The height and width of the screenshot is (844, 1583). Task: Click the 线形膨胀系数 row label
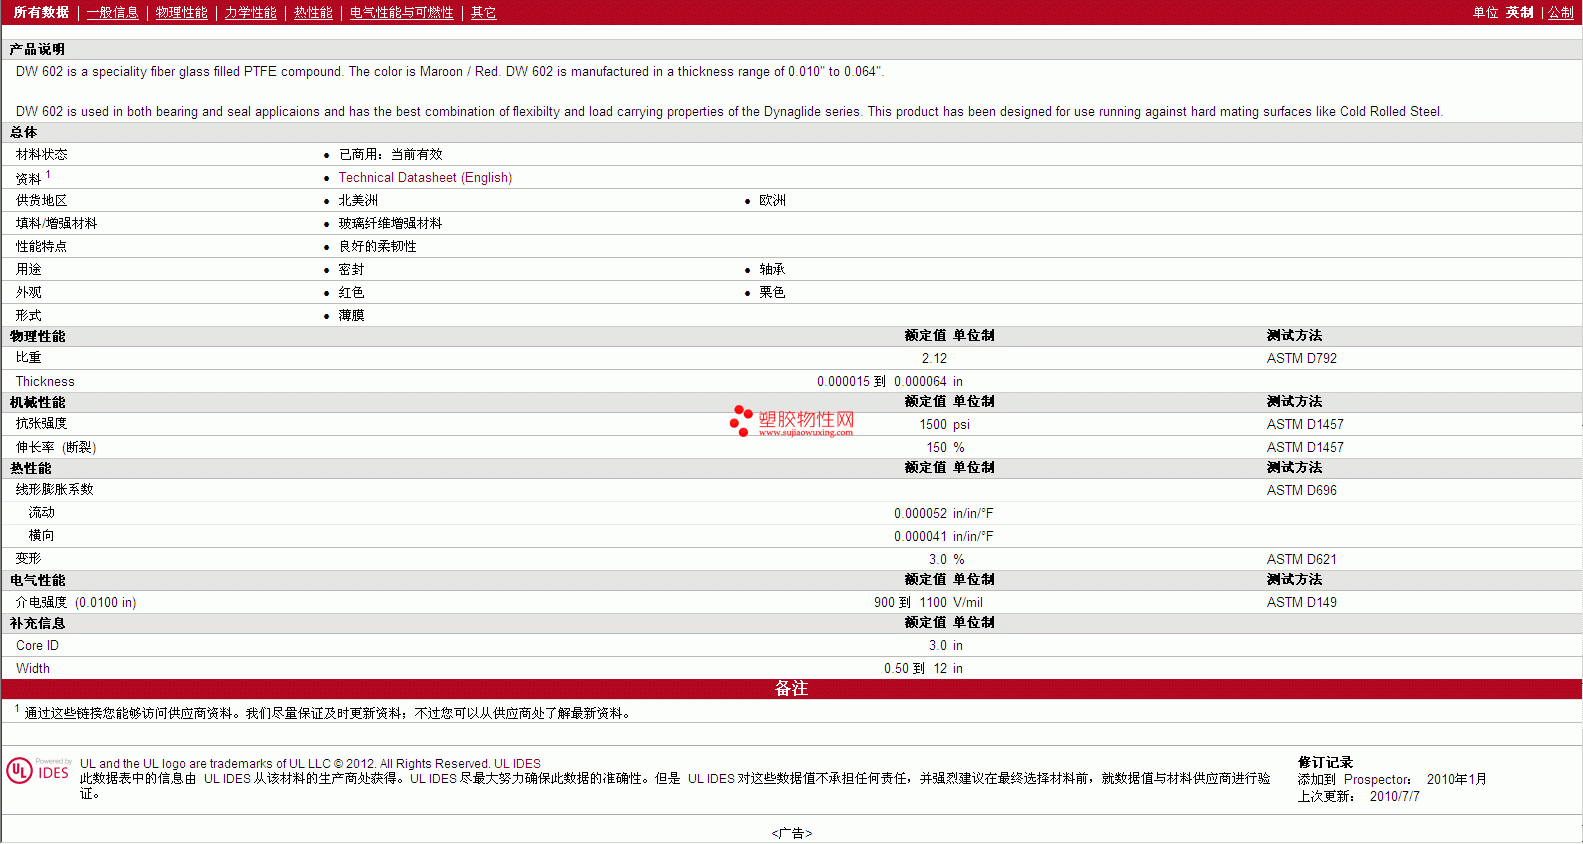55,489
